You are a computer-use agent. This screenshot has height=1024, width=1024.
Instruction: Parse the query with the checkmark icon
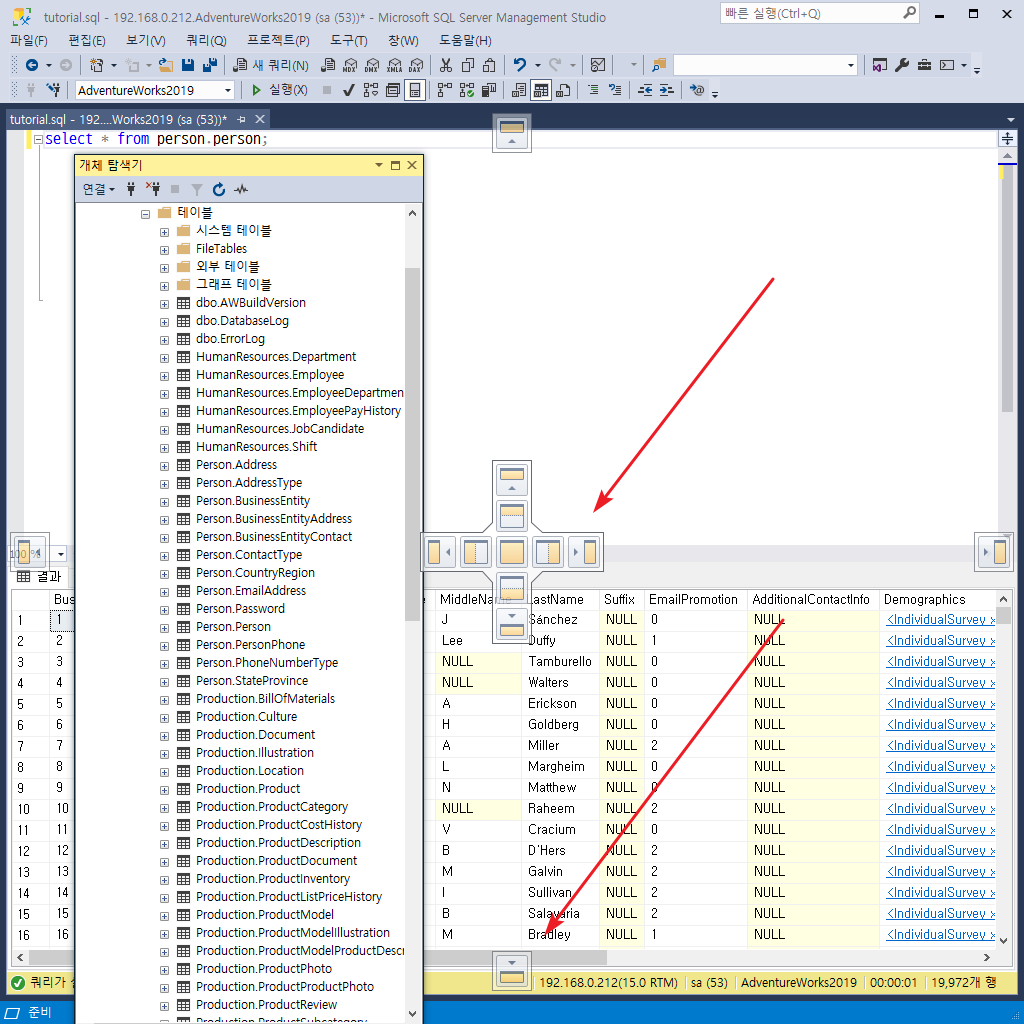tap(349, 89)
